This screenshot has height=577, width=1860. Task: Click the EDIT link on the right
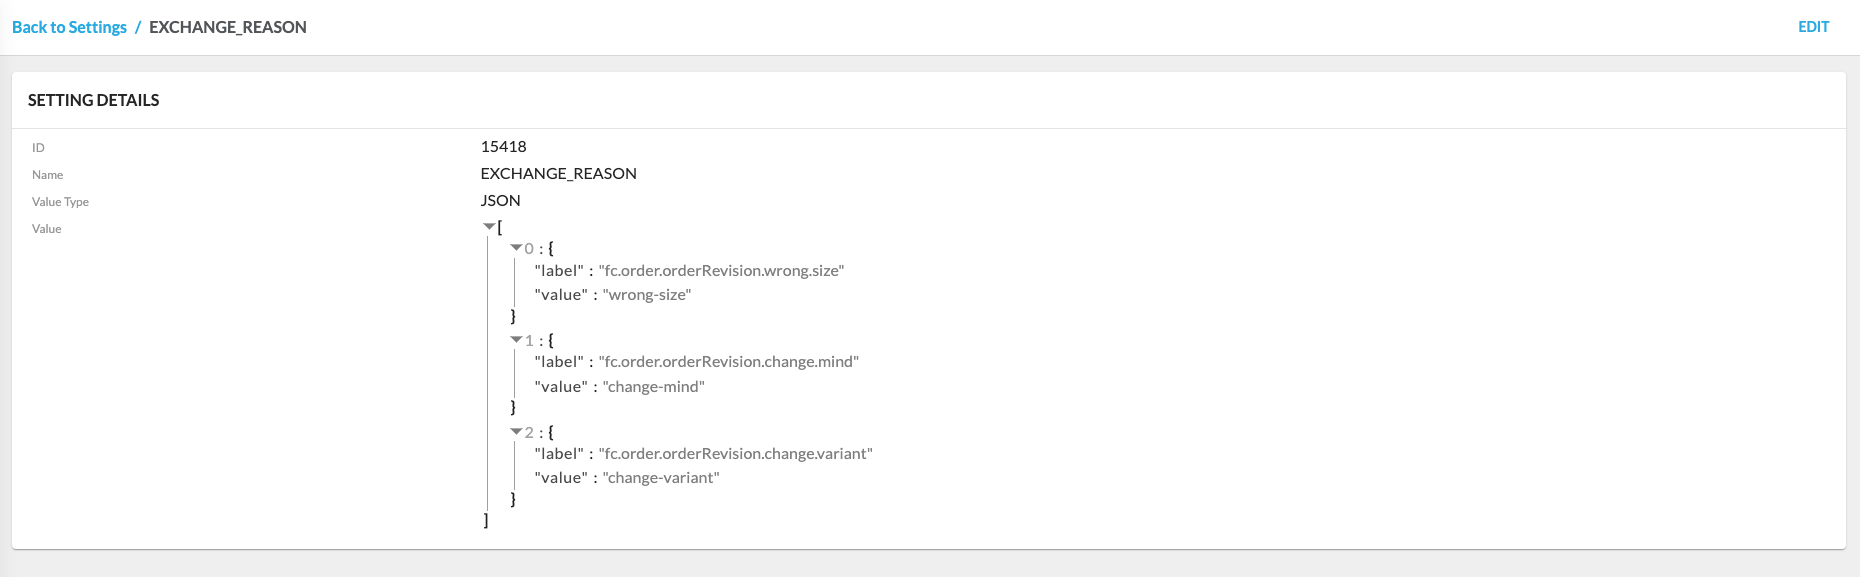pos(1815,26)
